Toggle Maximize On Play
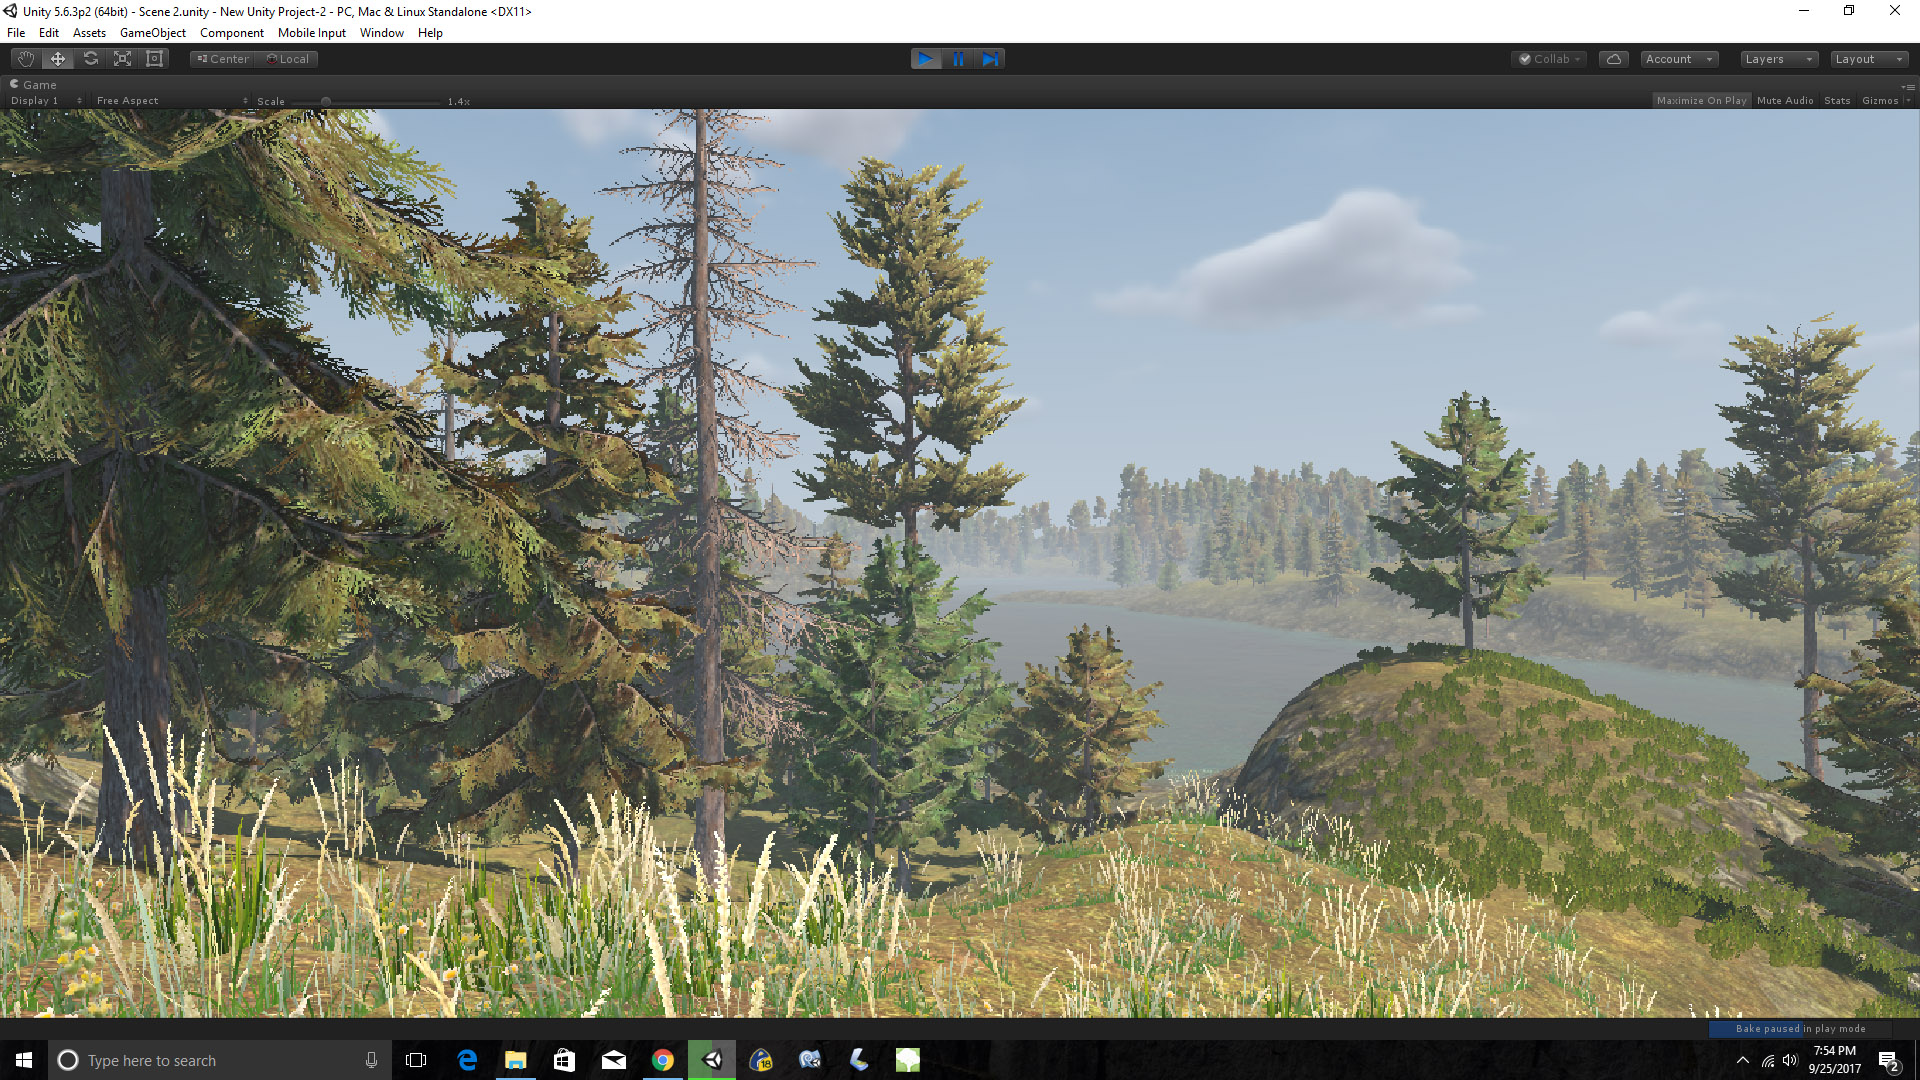The width and height of the screenshot is (1920, 1080). (x=1701, y=101)
